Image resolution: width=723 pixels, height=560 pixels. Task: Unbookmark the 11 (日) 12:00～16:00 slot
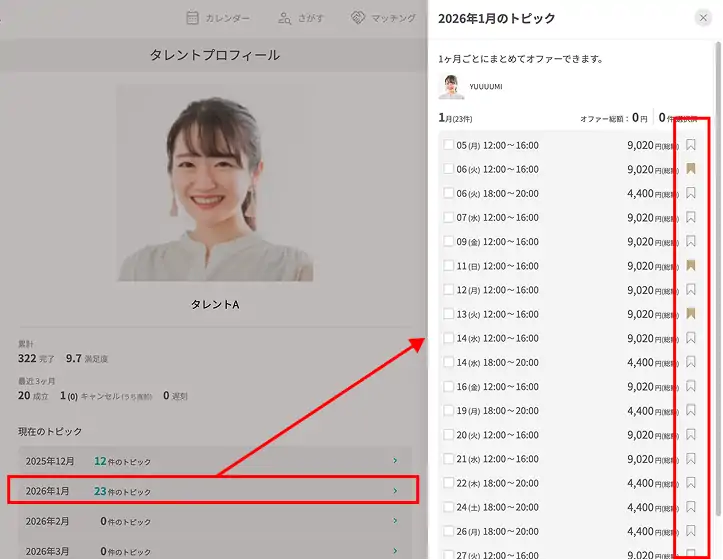(x=691, y=266)
